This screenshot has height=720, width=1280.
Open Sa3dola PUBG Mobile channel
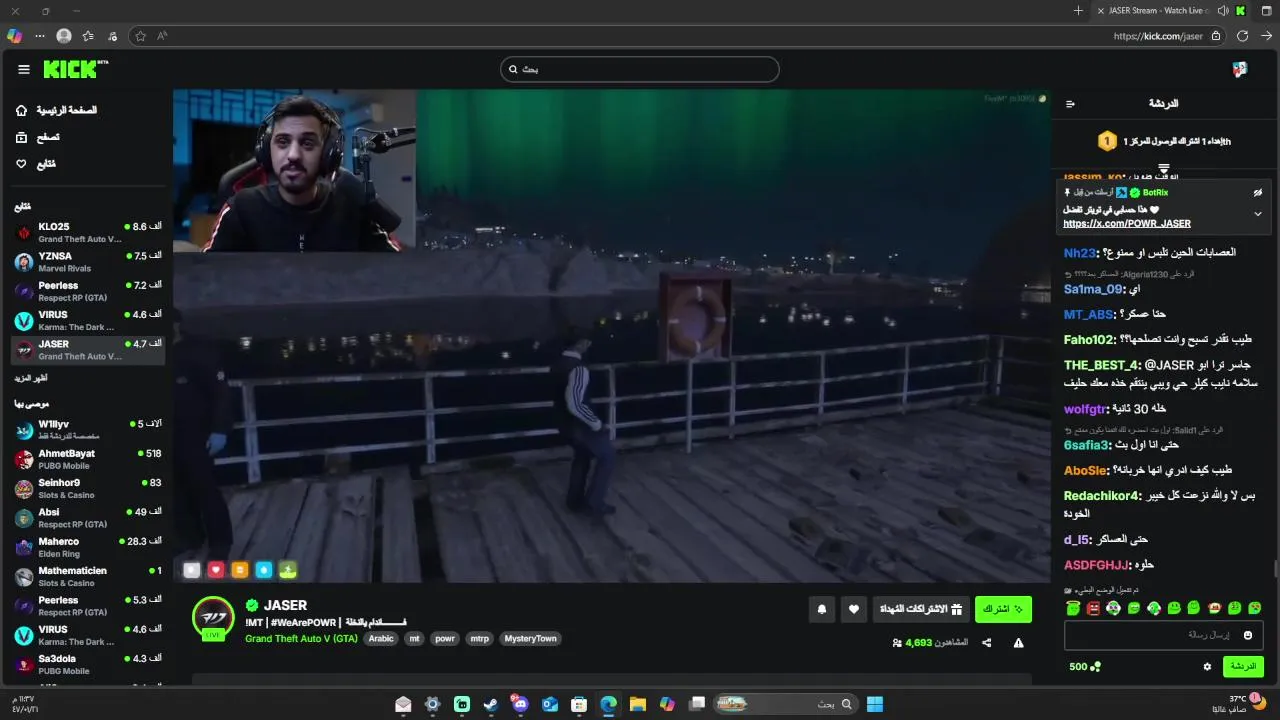pos(88,664)
